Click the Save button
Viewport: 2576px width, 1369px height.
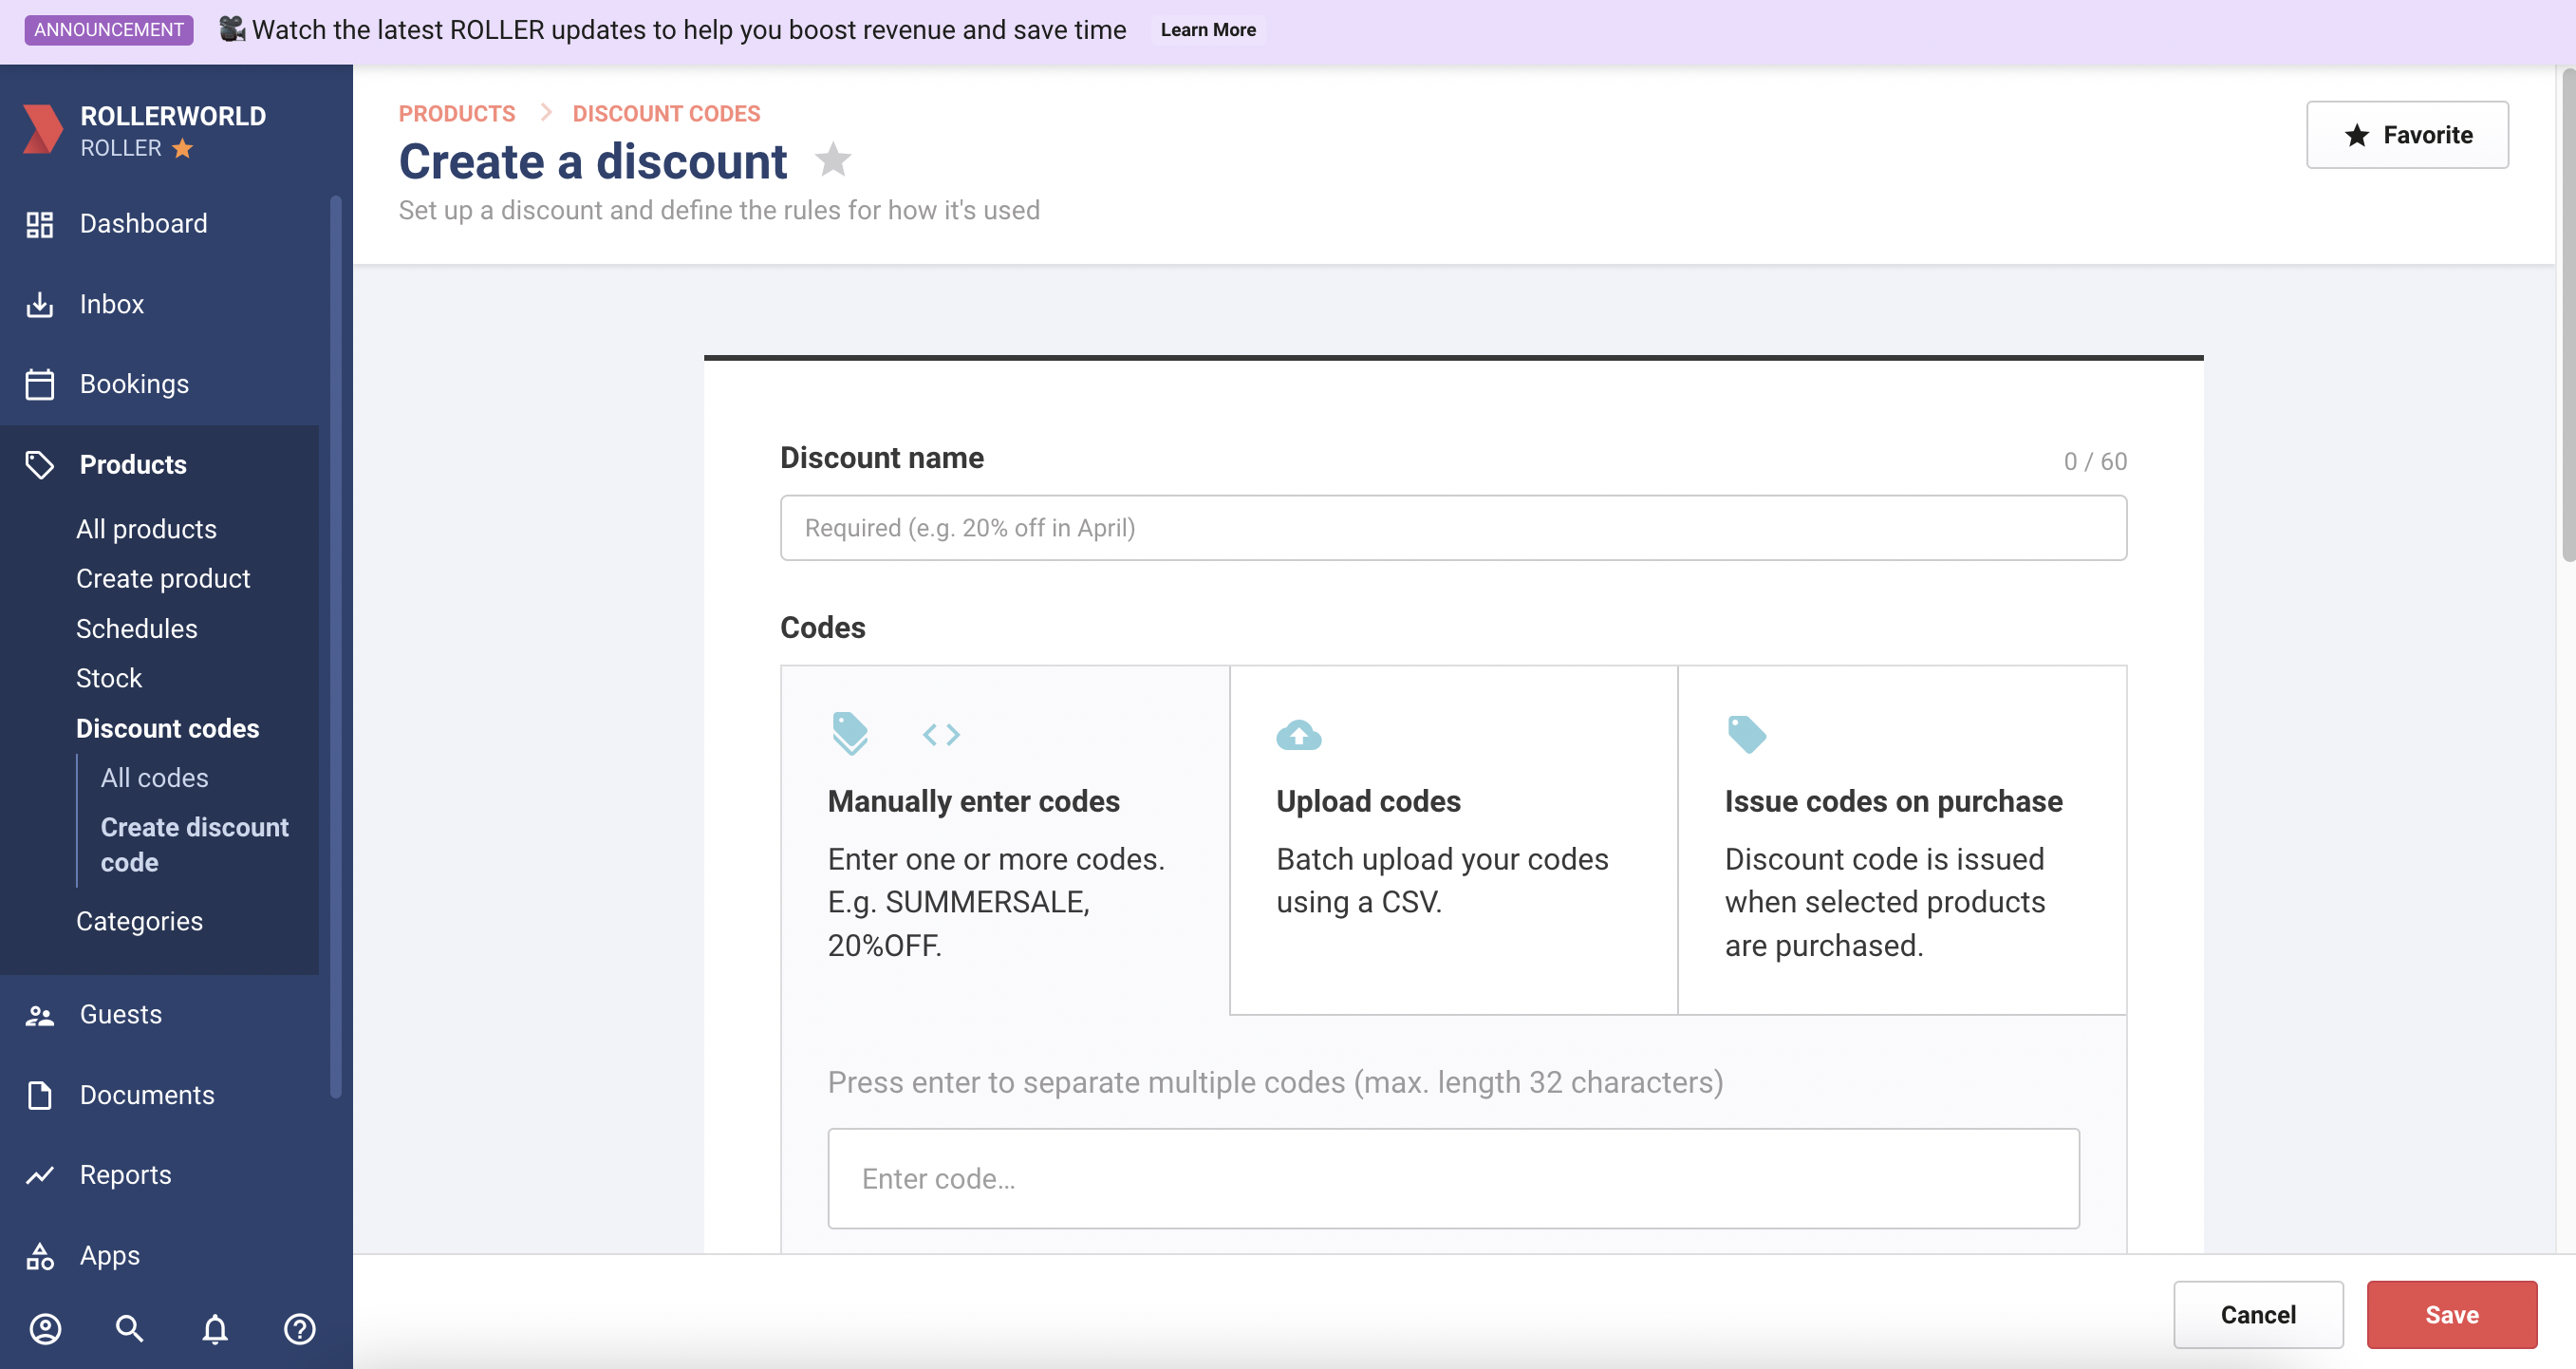click(2451, 1315)
